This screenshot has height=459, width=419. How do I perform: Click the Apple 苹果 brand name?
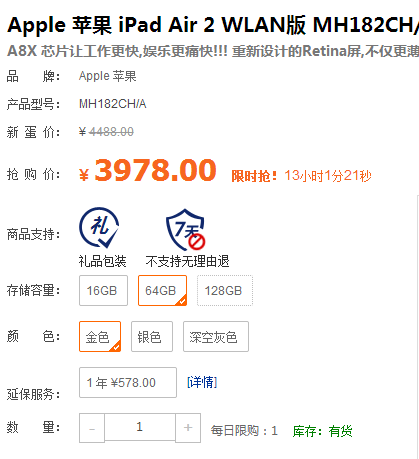pos(107,76)
